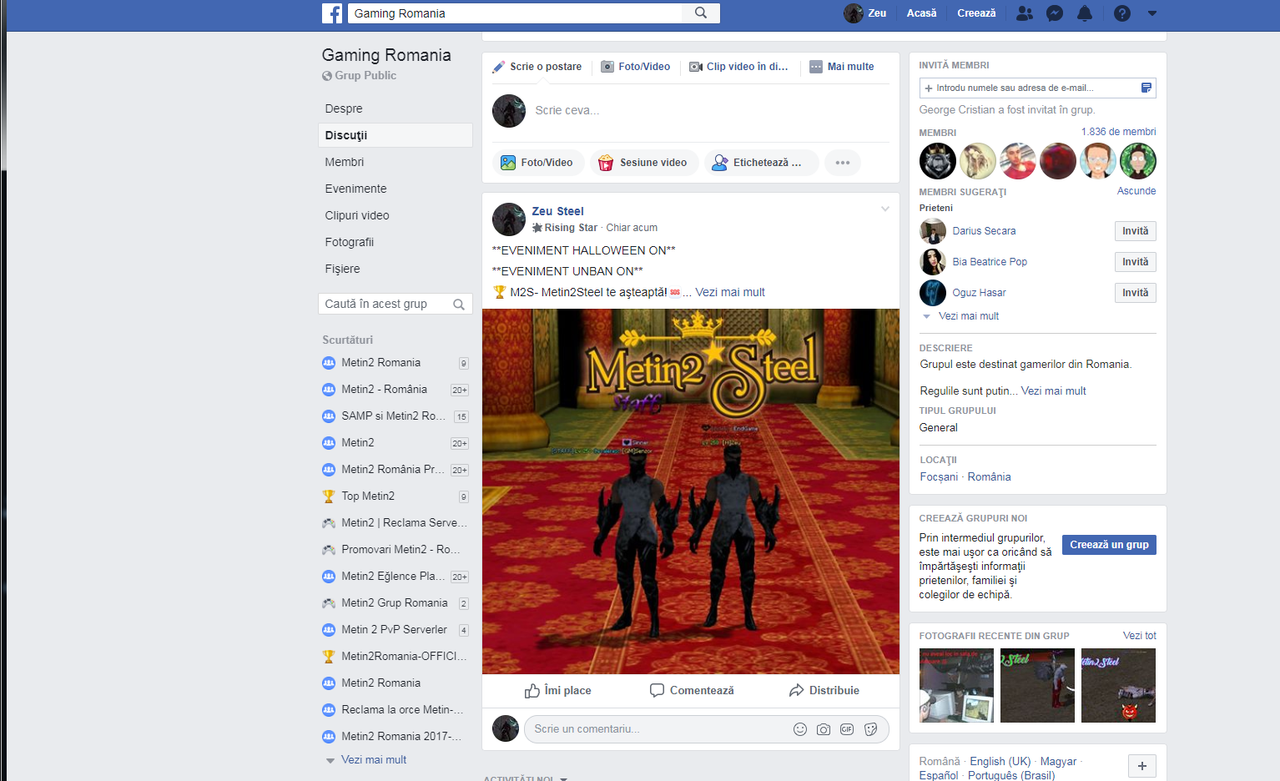Open the account settings dropdown arrow
Image resolution: width=1280 pixels, height=781 pixels.
pyautogui.click(x=1150, y=12)
